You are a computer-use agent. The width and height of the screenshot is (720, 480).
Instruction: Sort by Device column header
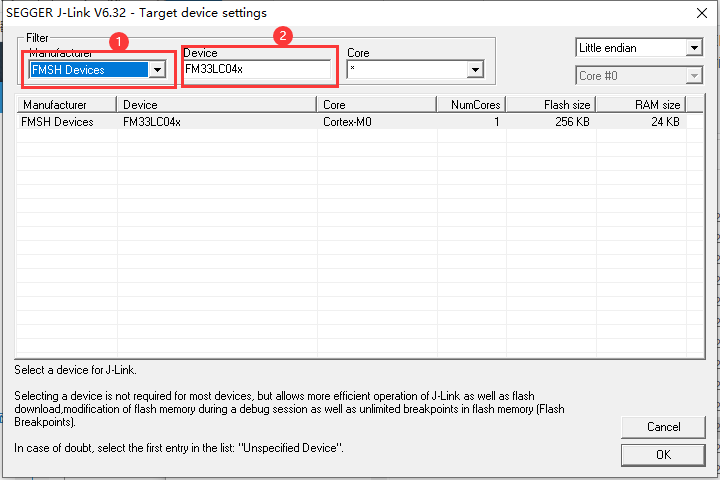(x=217, y=105)
